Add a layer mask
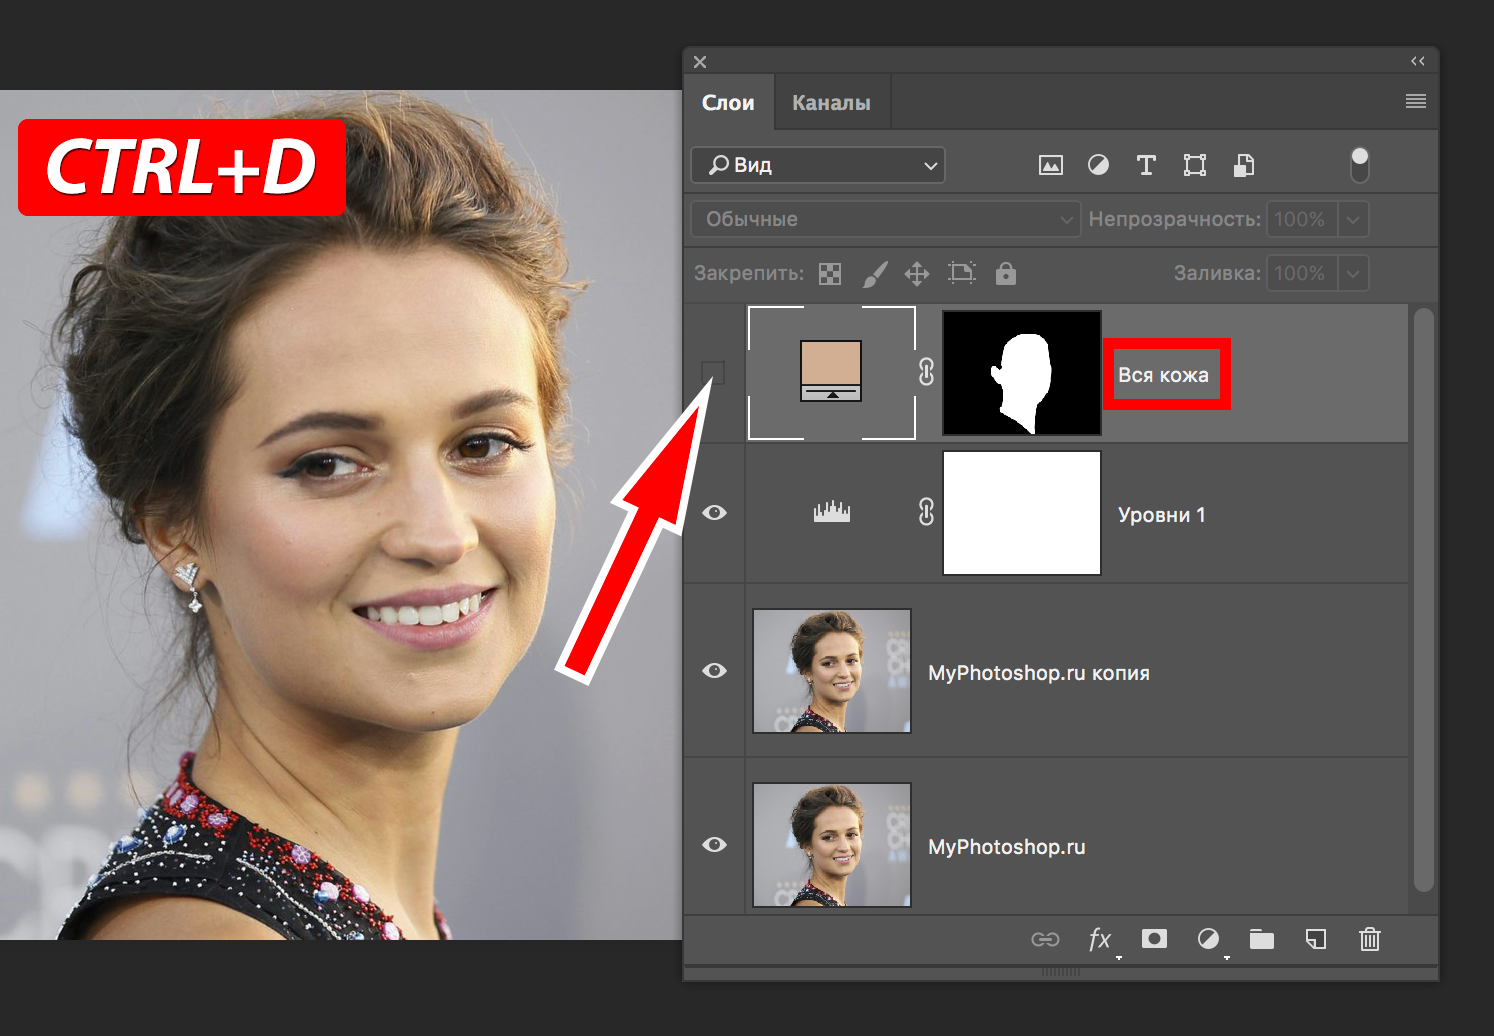1494x1036 pixels. click(1154, 940)
